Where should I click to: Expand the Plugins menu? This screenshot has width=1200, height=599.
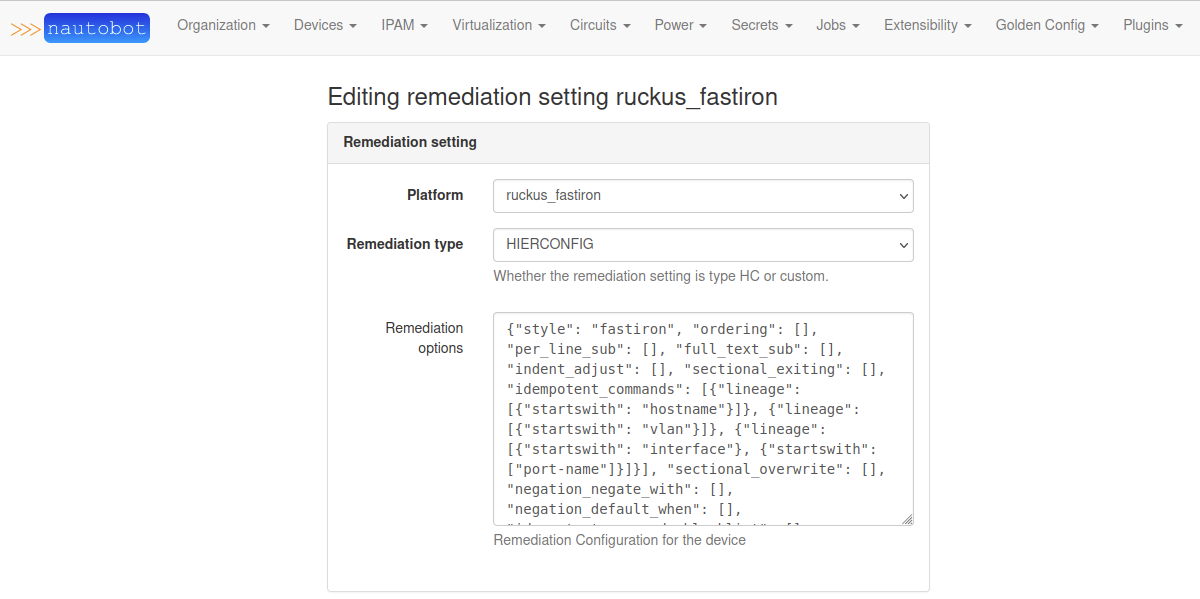point(1152,25)
